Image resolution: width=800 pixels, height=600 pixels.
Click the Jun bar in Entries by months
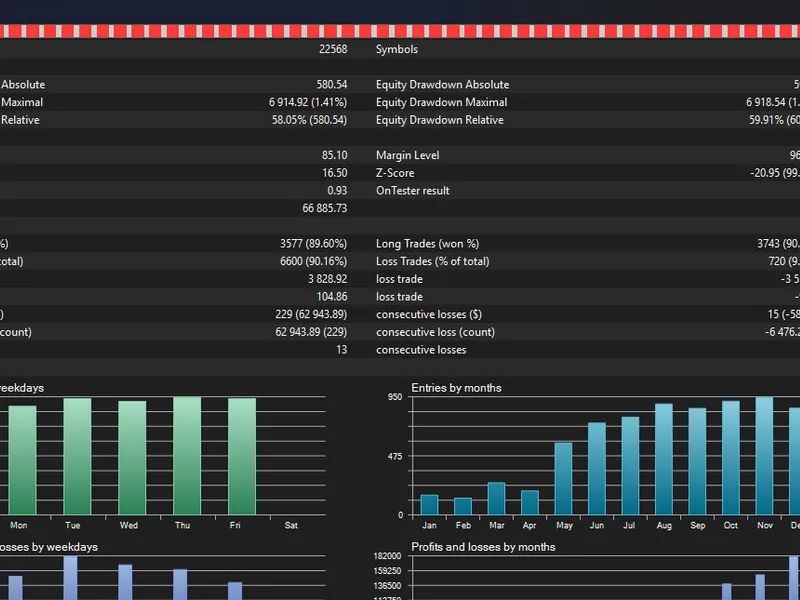tap(597, 468)
